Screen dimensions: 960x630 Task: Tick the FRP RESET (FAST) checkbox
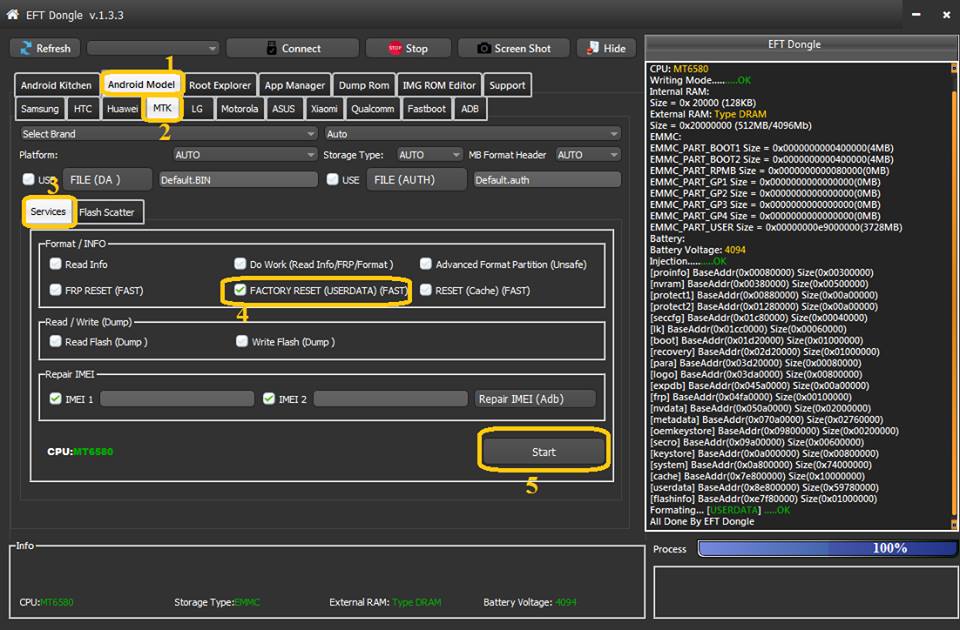(x=56, y=290)
